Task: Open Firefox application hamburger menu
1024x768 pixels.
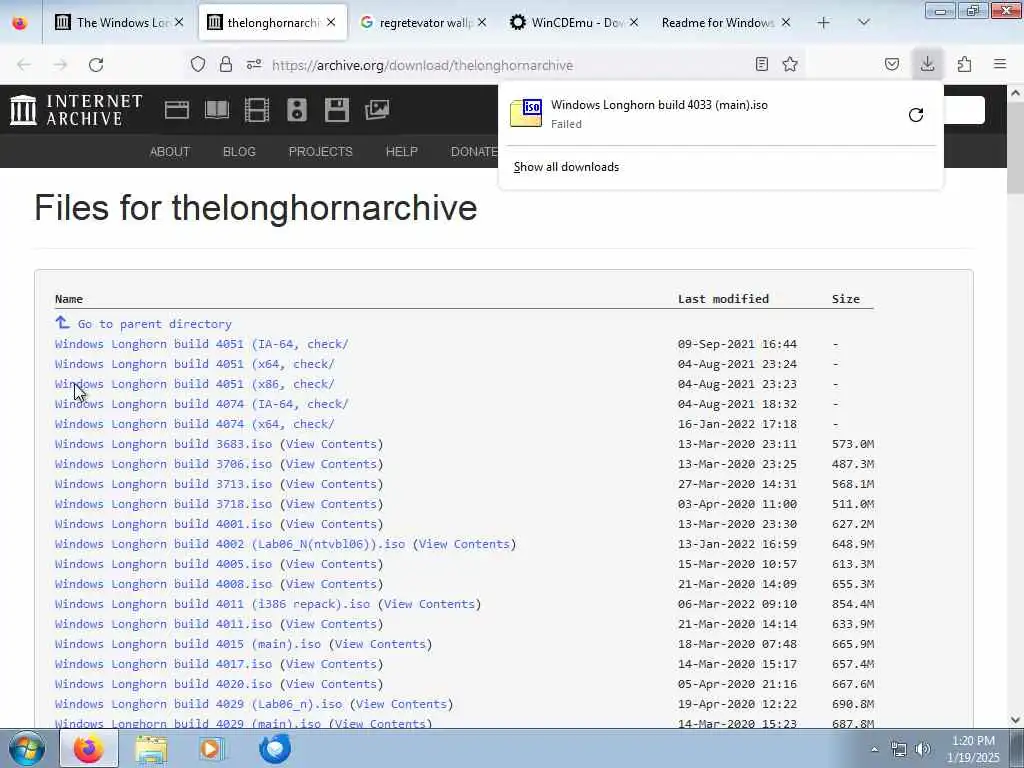Action: [x=1000, y=64]
